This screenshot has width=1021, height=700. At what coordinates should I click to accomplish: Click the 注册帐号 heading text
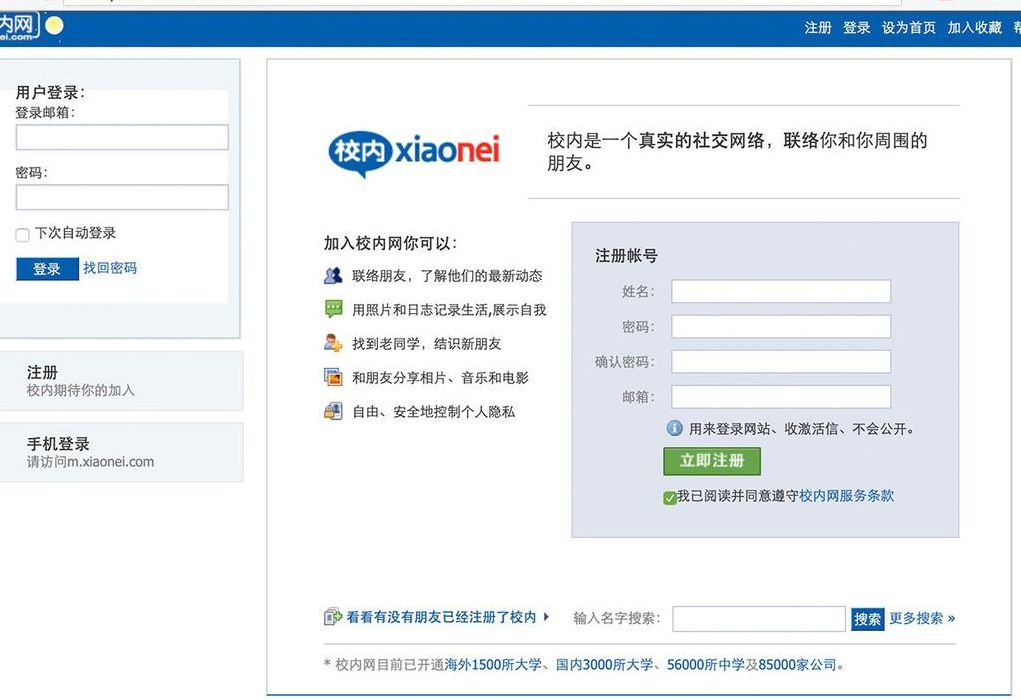(x=626, y=255)
